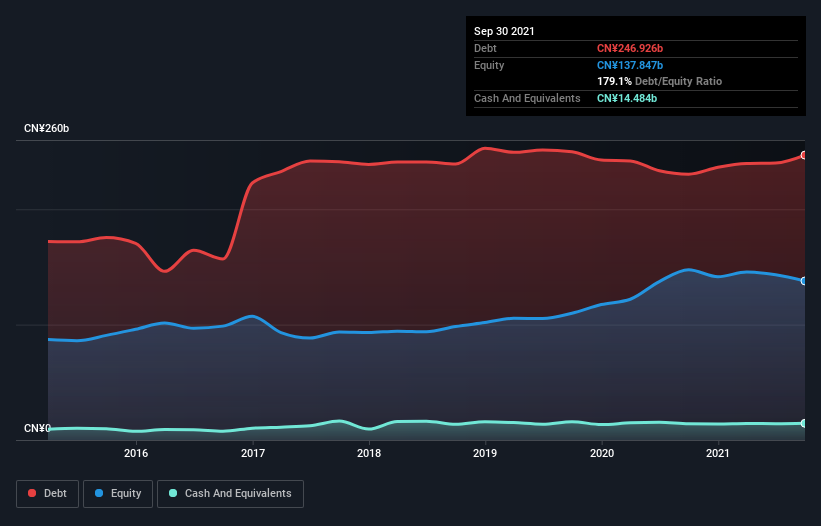Toggle the Equity series legend button

pos(118,494)
